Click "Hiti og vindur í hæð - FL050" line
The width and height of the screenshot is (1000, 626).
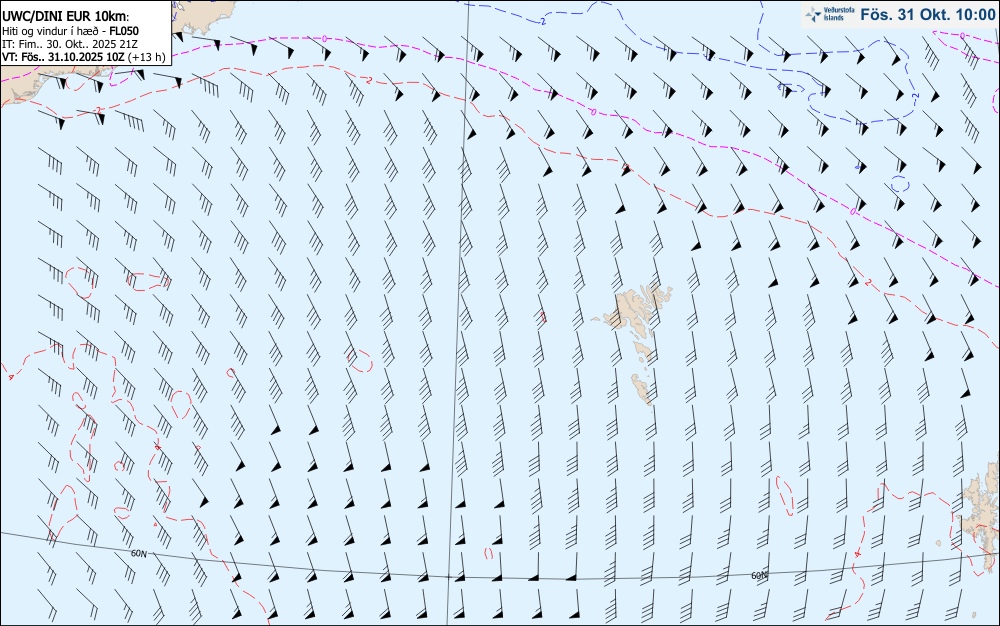pyautogui.click(x=70, y=31)
